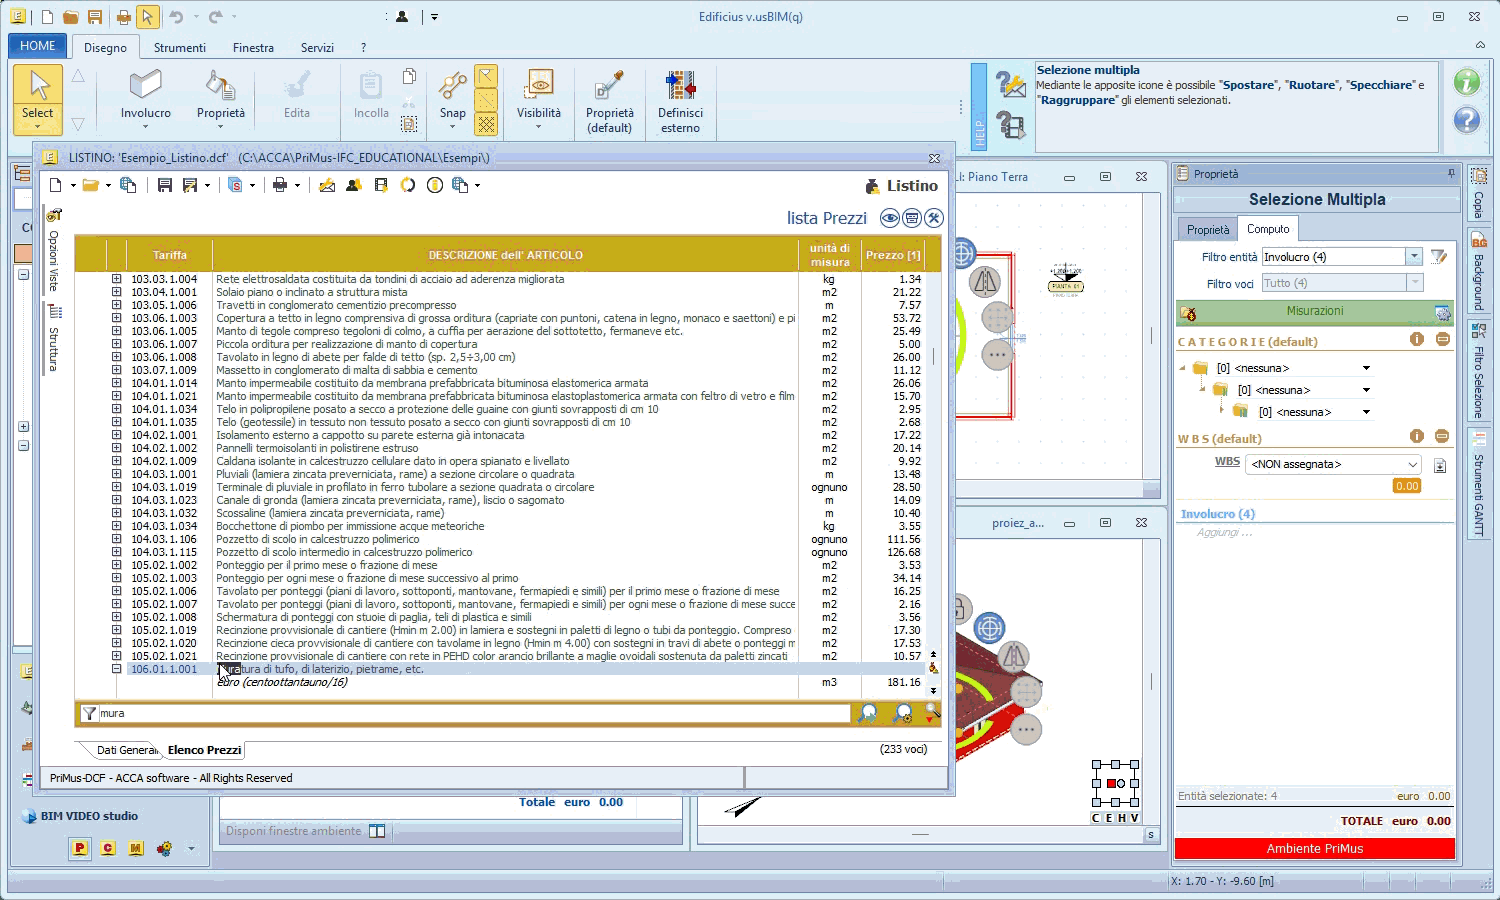1500x900 pixels.
Task: Toggle the eye icon beside lista Prezzi
Action: point(889,218)
